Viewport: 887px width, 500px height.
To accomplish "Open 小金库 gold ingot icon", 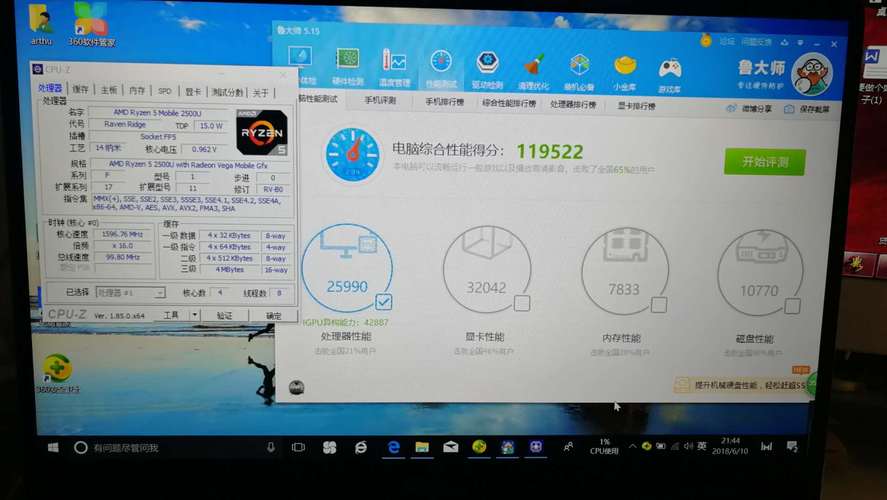I will tap(625, 72).
